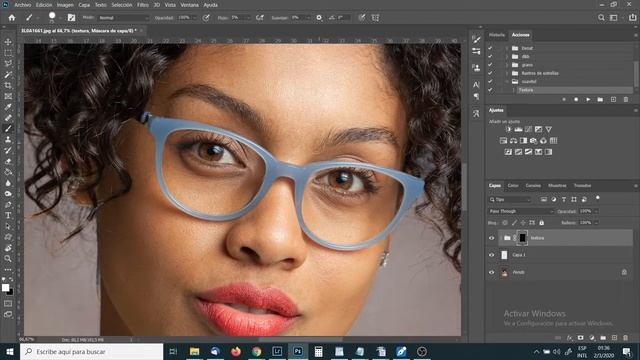The width and height of the screenshot is (640, 360).
Task: Begin recording an action
Action: (x=576, y=100)
